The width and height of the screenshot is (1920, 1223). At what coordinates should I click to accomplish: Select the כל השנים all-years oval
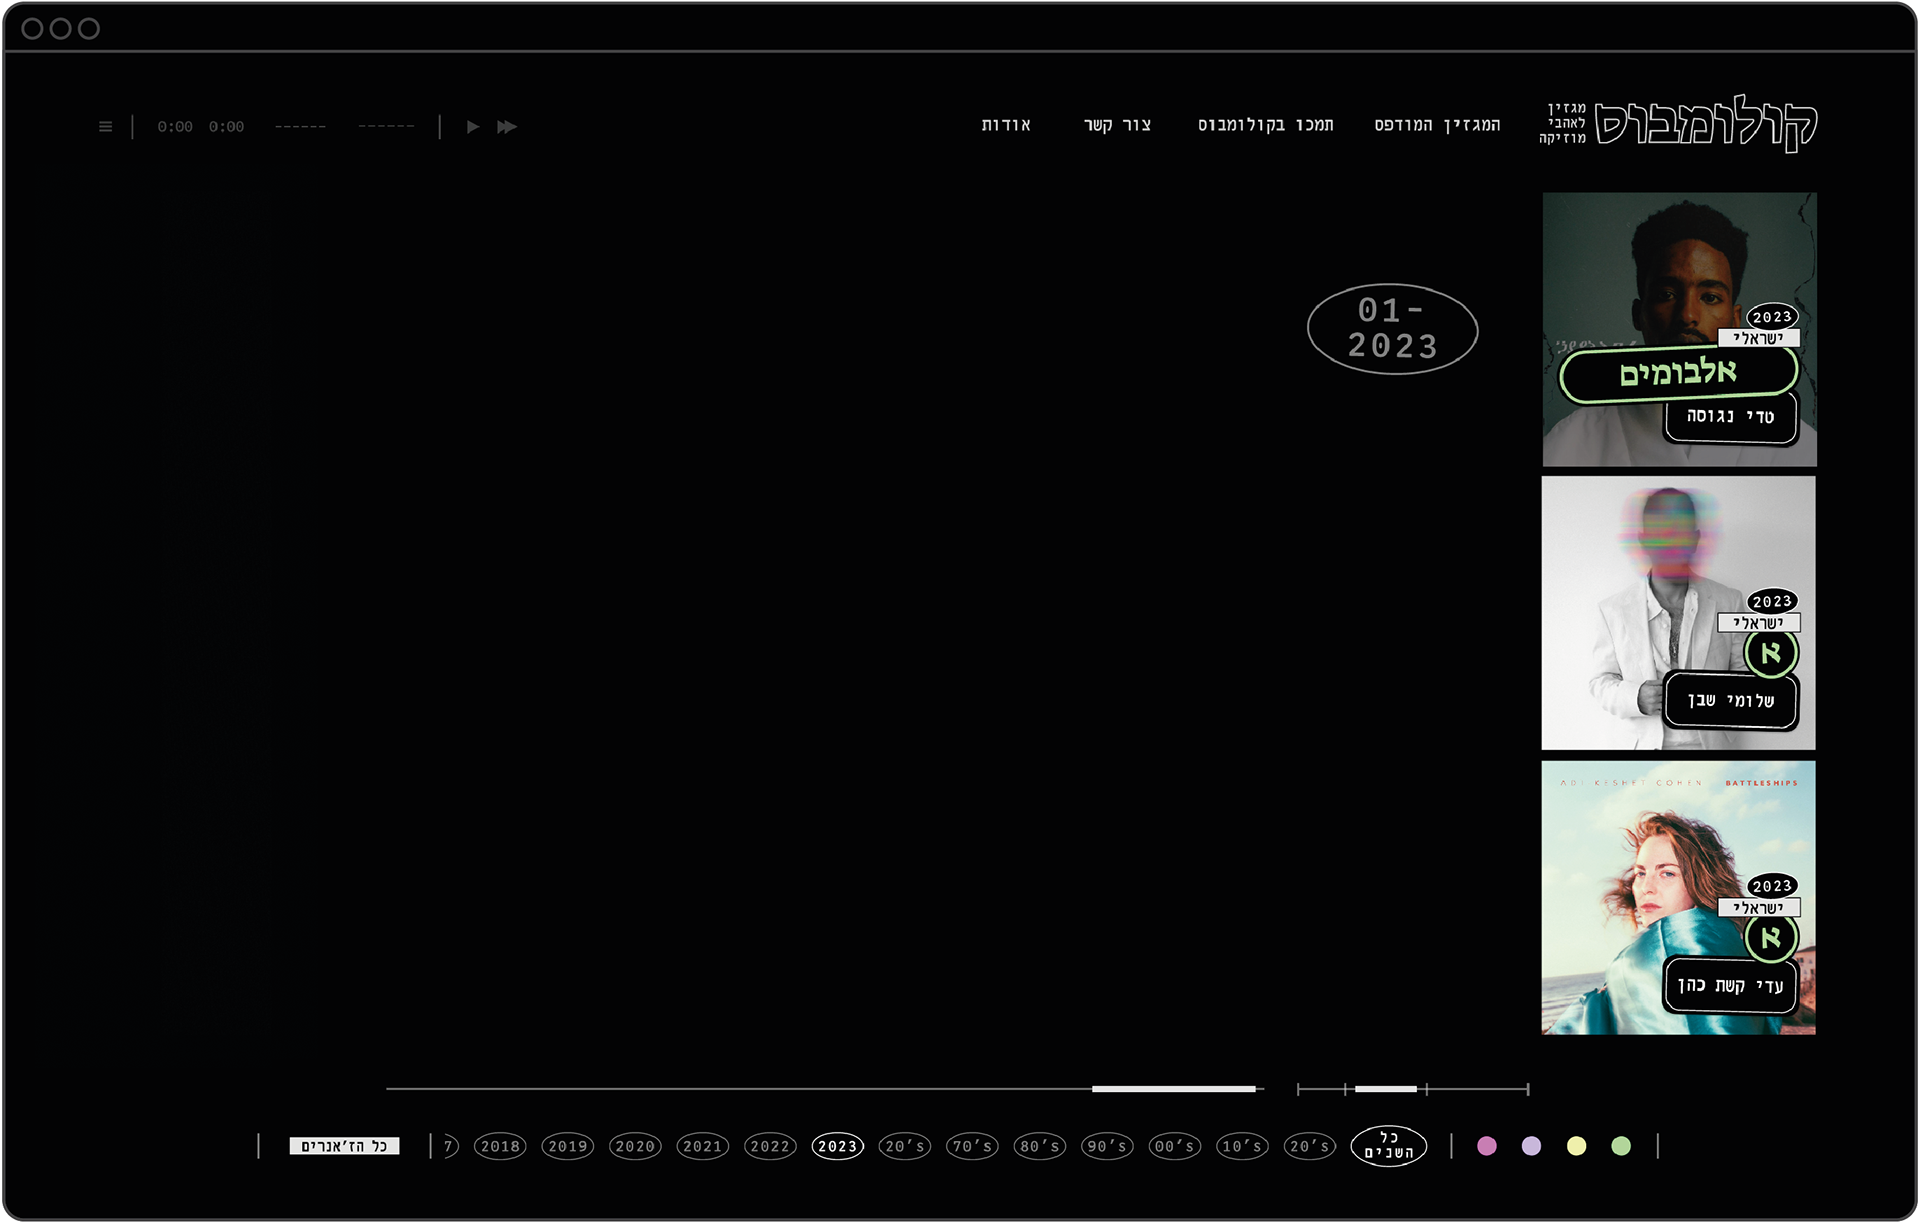pyautogui.click(x=1389, y=1146)
